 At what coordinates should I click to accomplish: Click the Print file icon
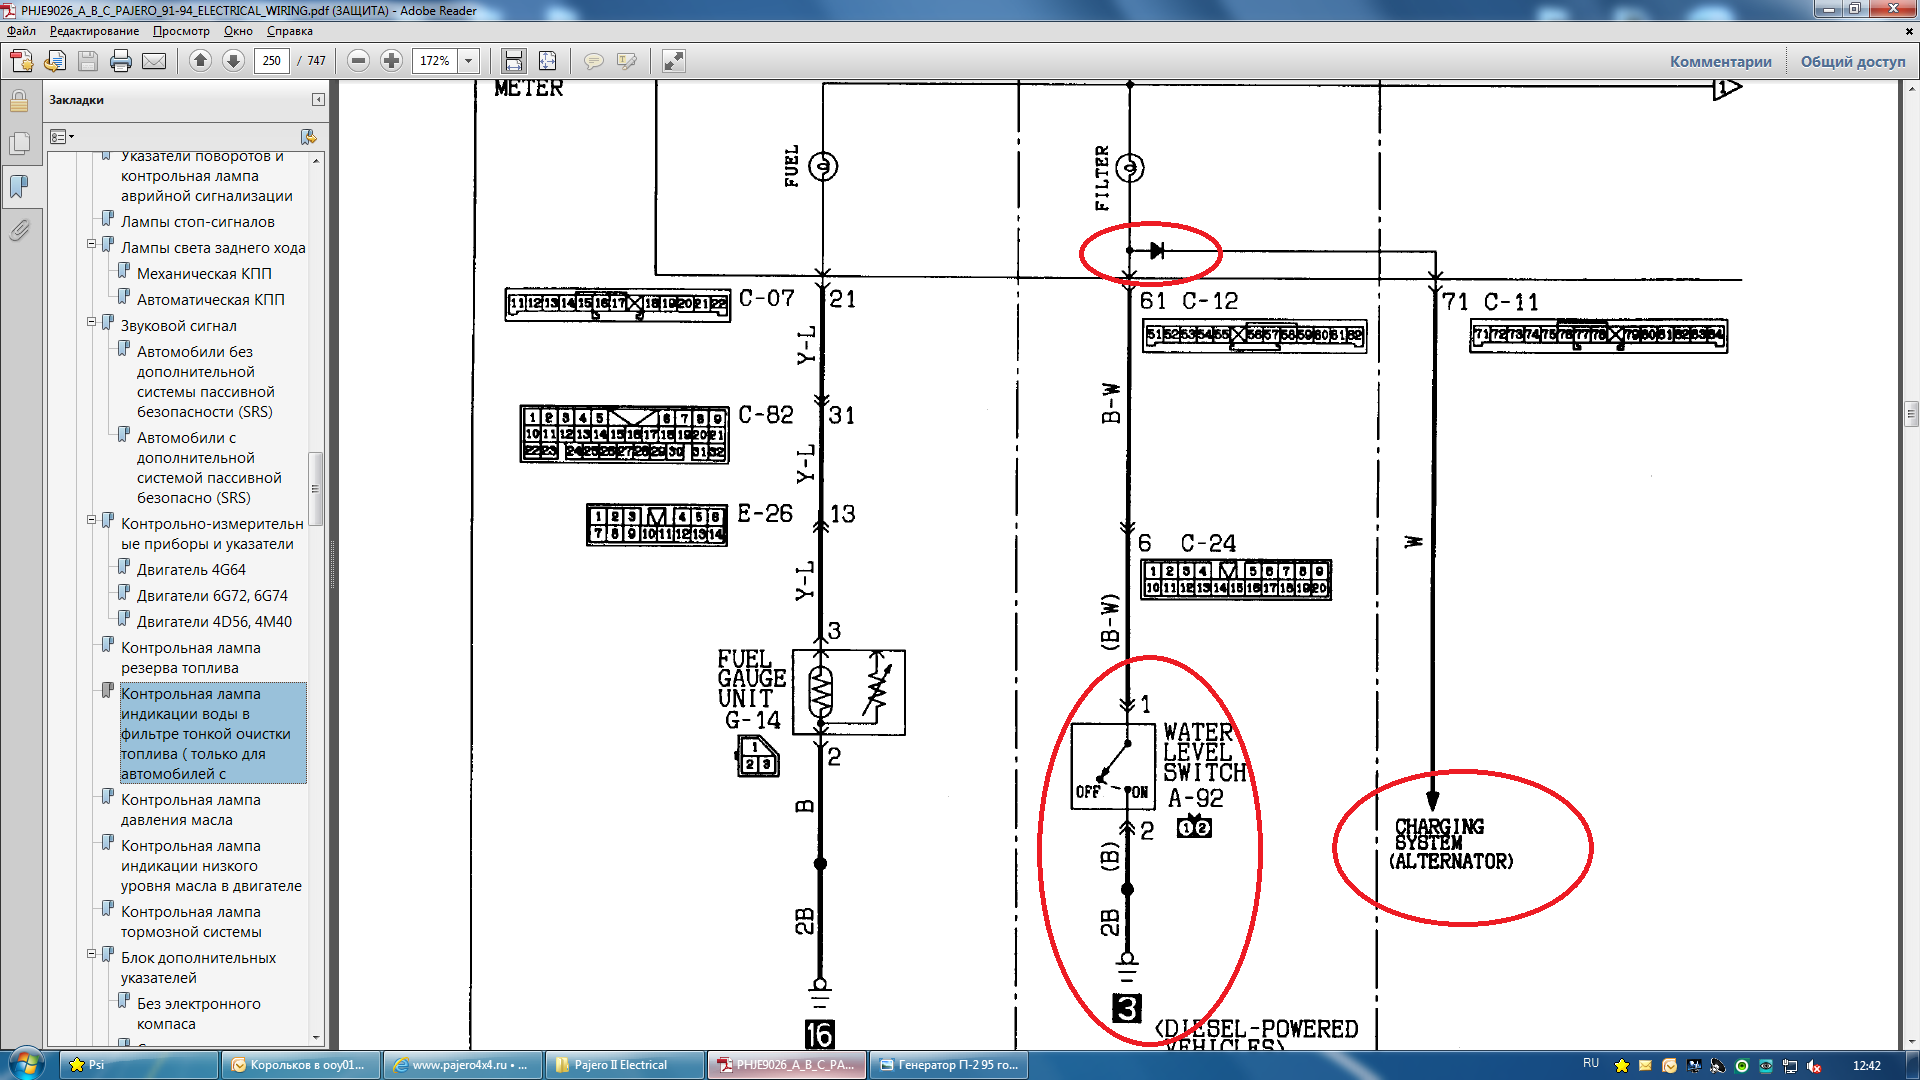click(121, 61)
